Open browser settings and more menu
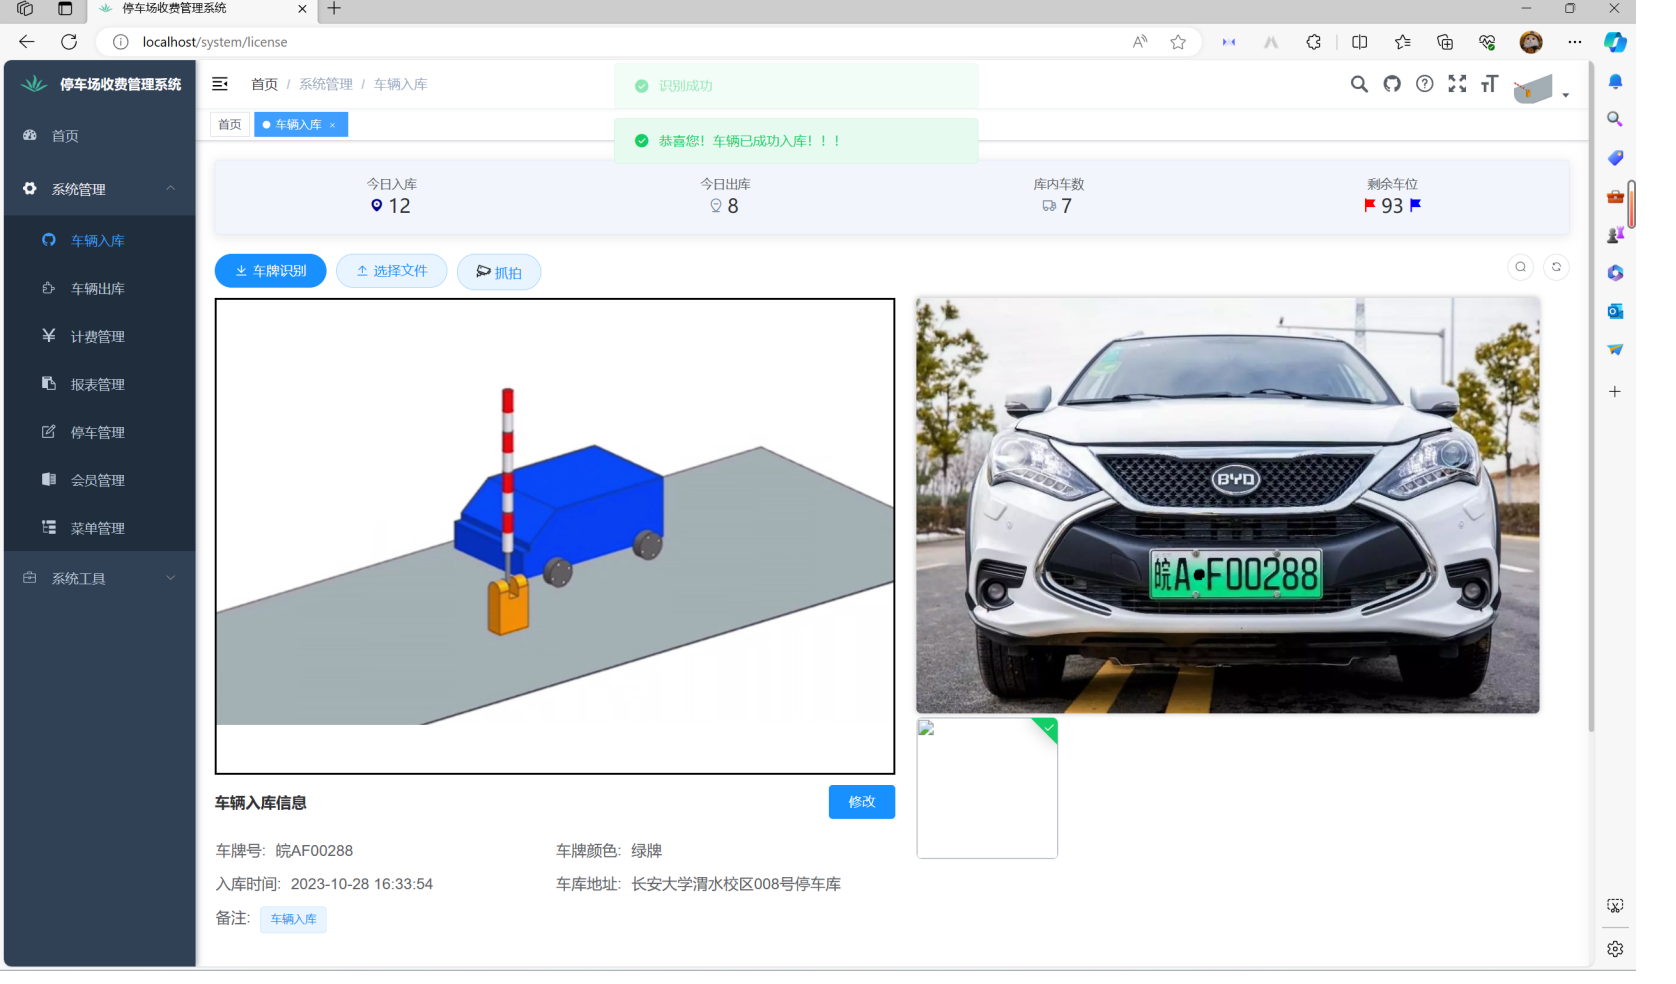 (1575, 42)
